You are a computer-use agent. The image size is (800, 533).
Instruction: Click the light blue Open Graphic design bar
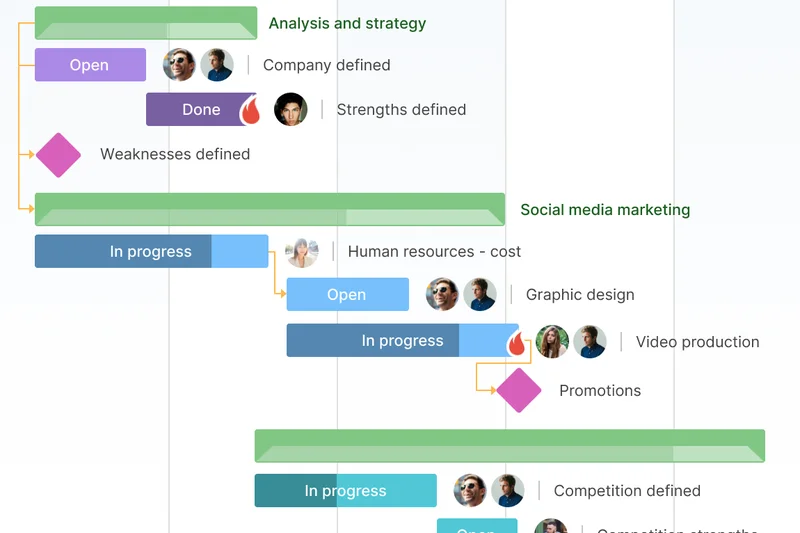tap(347, 295)
